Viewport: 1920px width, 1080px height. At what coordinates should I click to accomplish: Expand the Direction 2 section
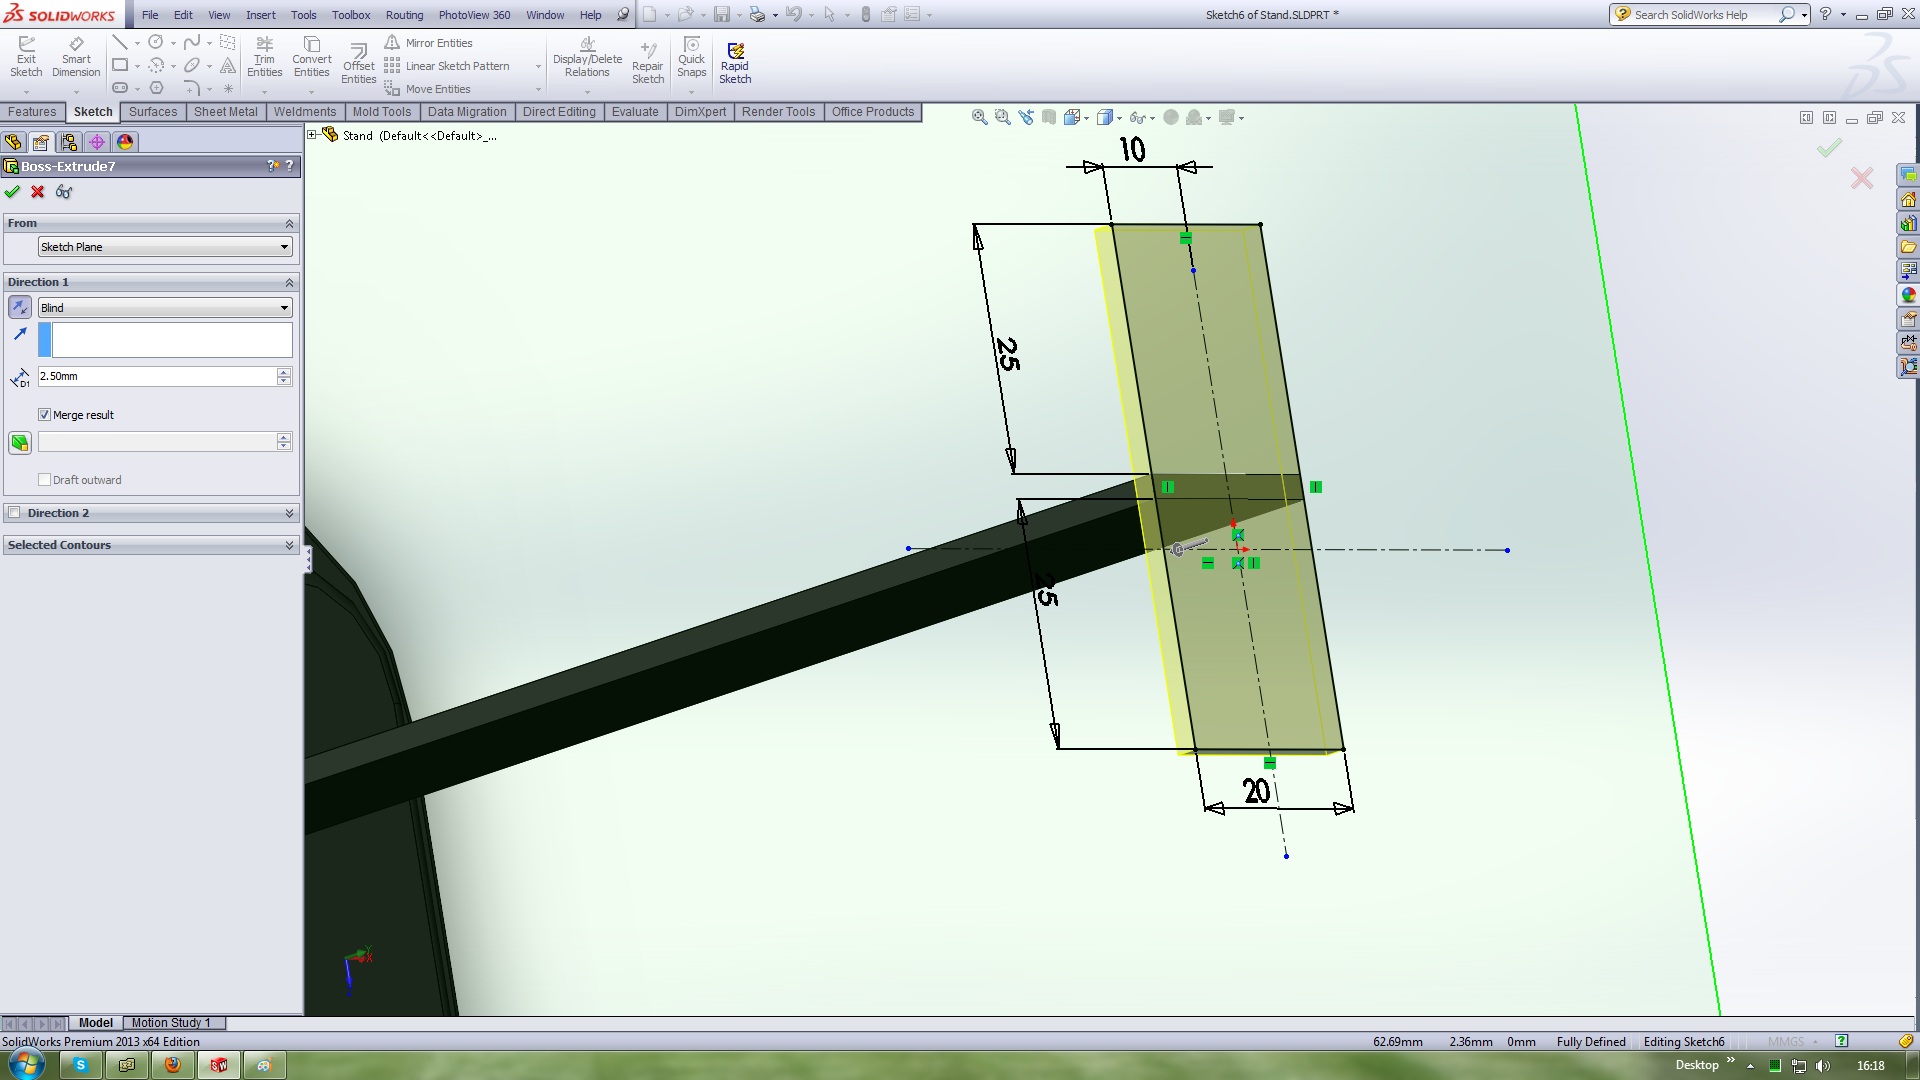coord(290,513)
